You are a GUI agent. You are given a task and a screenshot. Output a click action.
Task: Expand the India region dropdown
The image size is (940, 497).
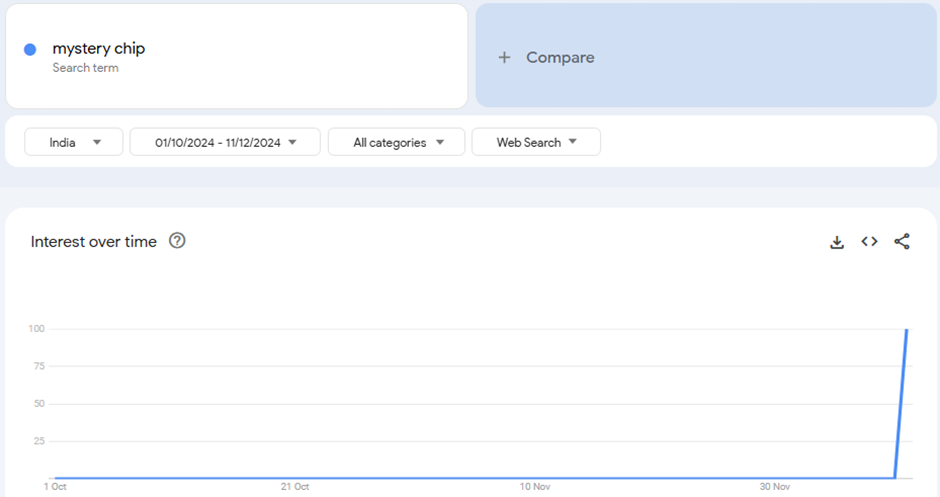click(74, 142)
